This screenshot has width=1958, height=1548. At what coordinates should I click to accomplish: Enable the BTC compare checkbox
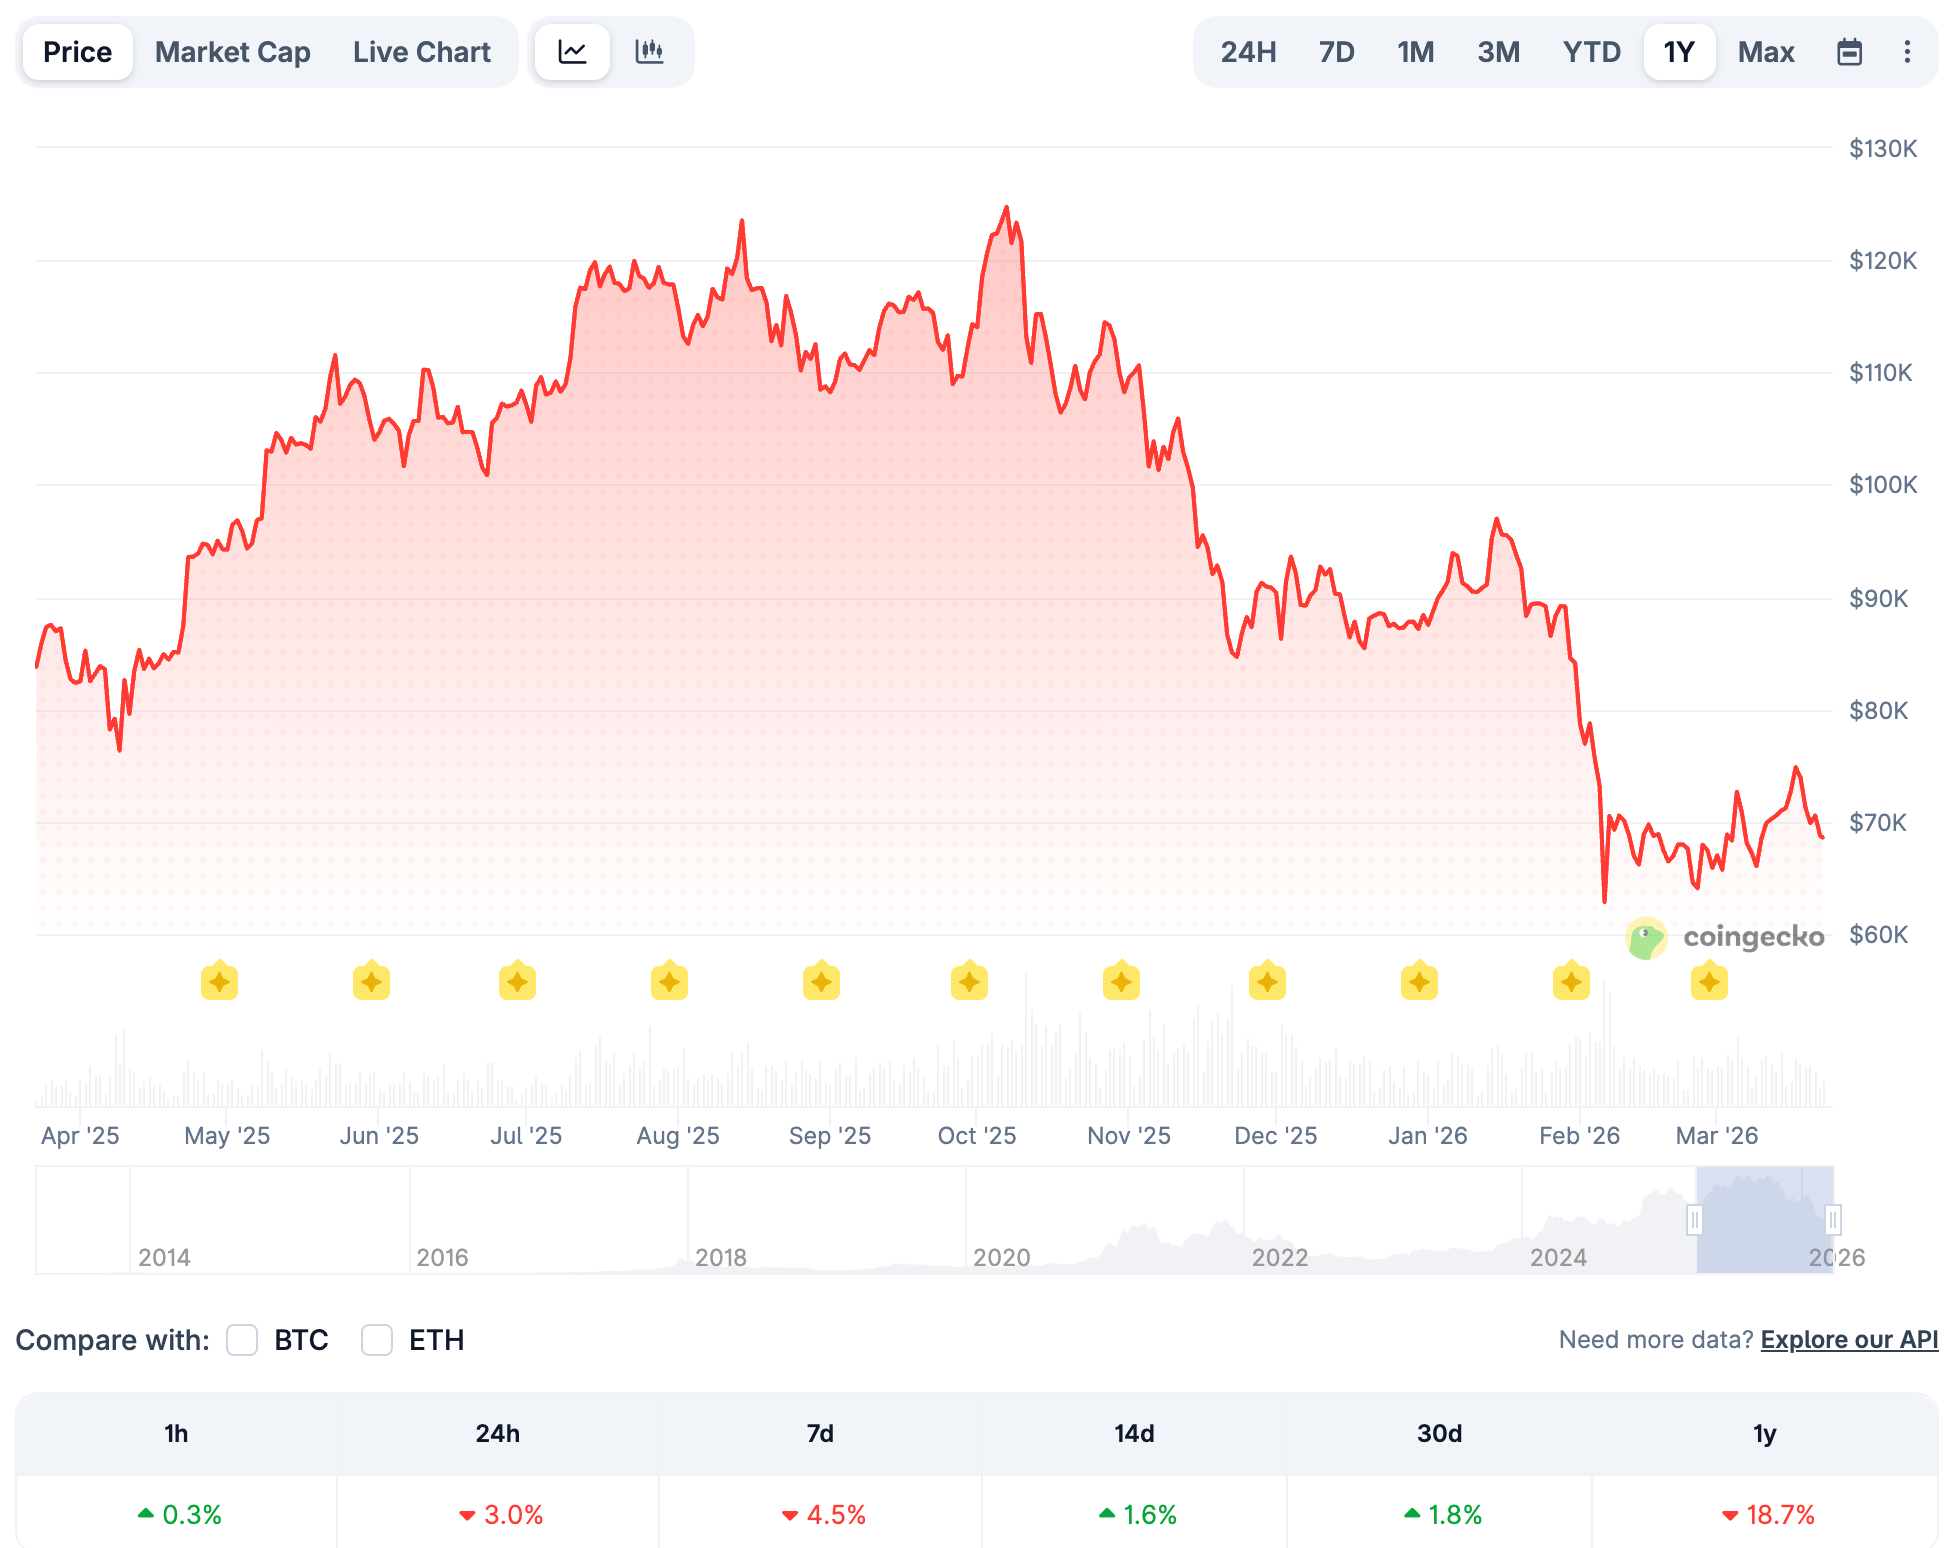pyautogui.click(x=242, y=1340)
